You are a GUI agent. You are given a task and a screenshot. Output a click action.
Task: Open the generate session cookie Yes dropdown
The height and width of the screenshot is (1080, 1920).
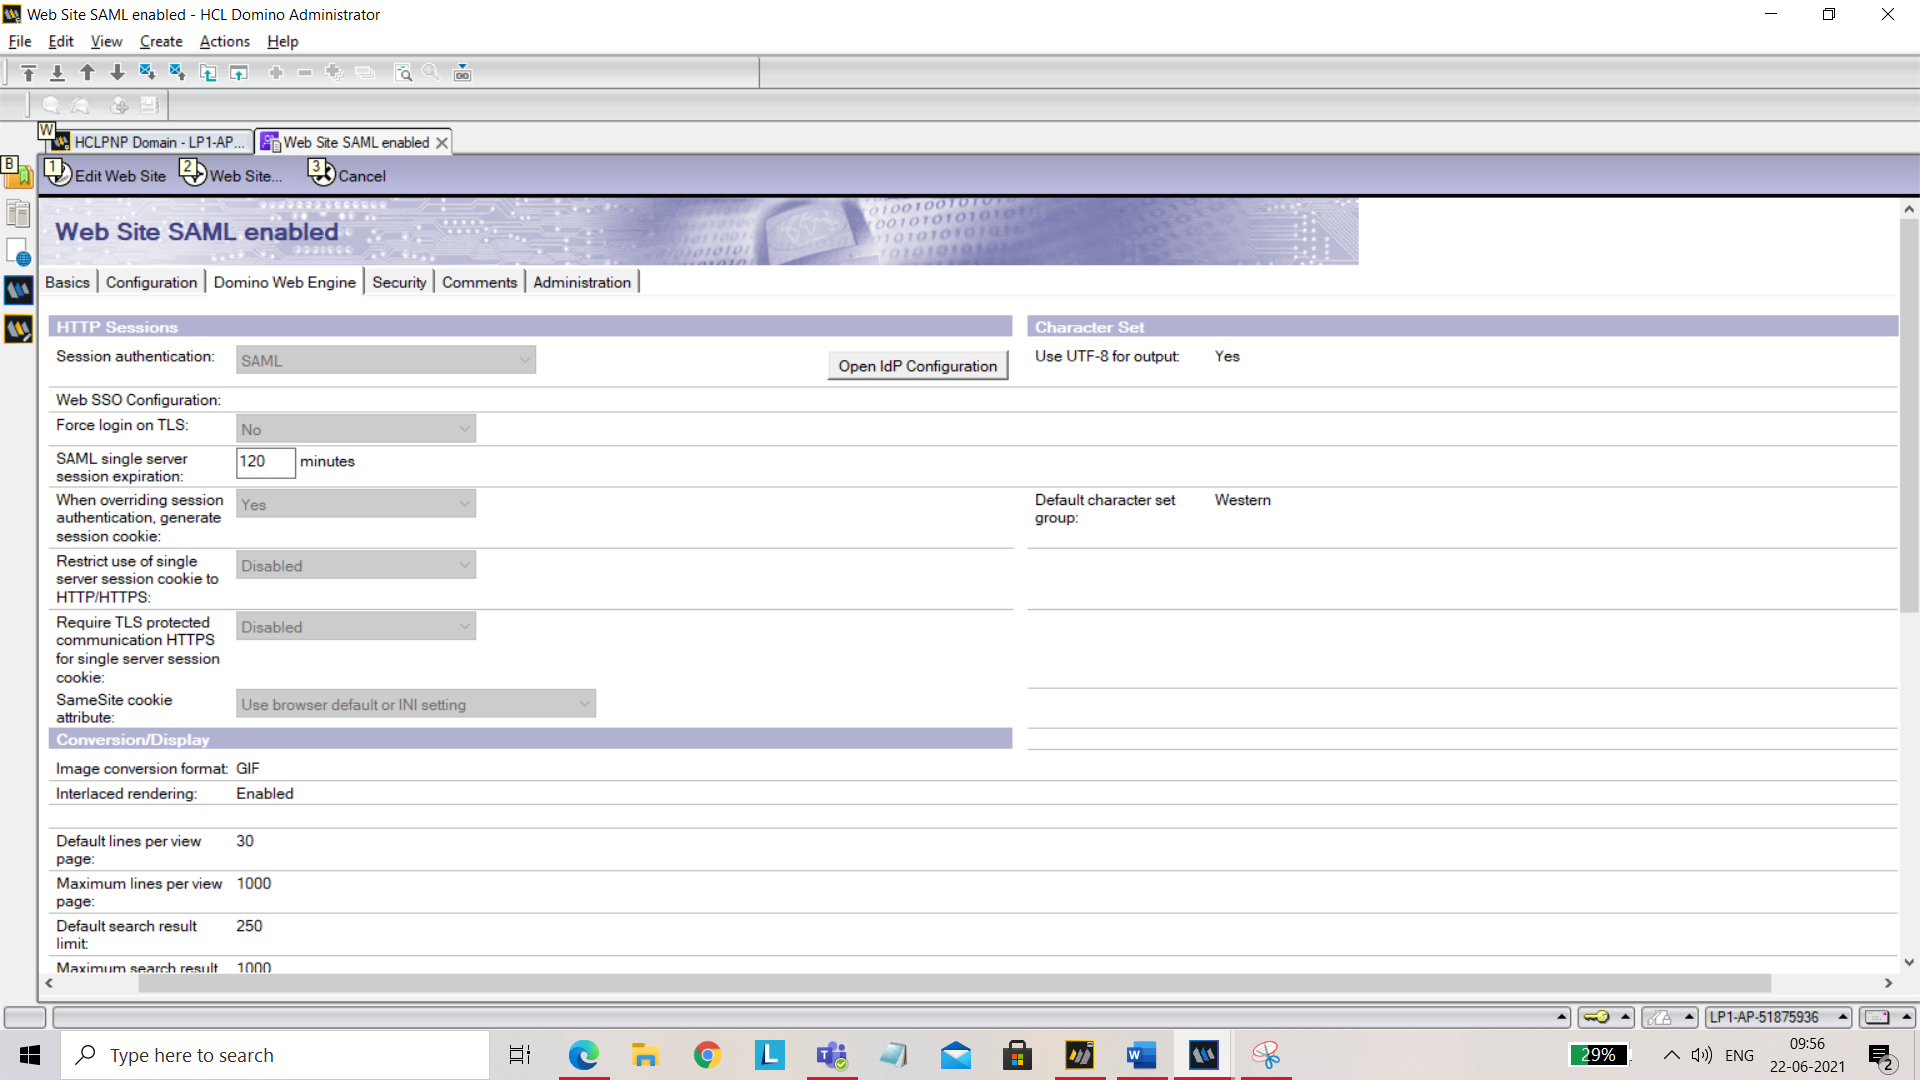point(356,504)
